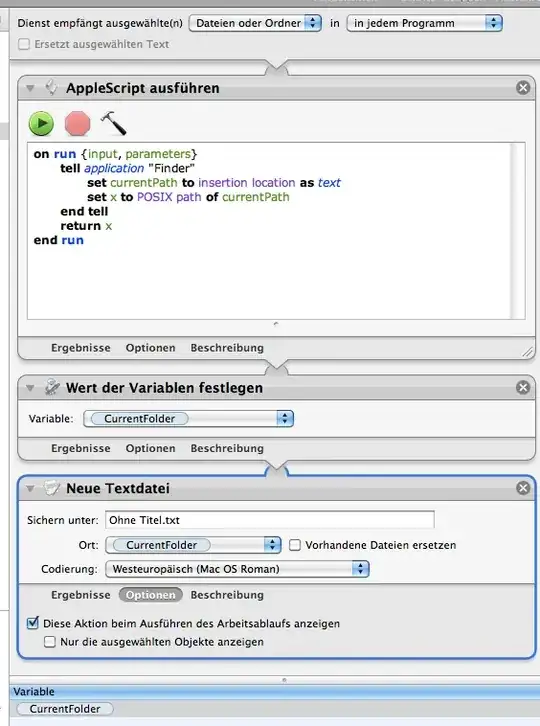Run the AppleScript with green play button
The width and height of the screenshot is (540, 726).
(41, 124)
